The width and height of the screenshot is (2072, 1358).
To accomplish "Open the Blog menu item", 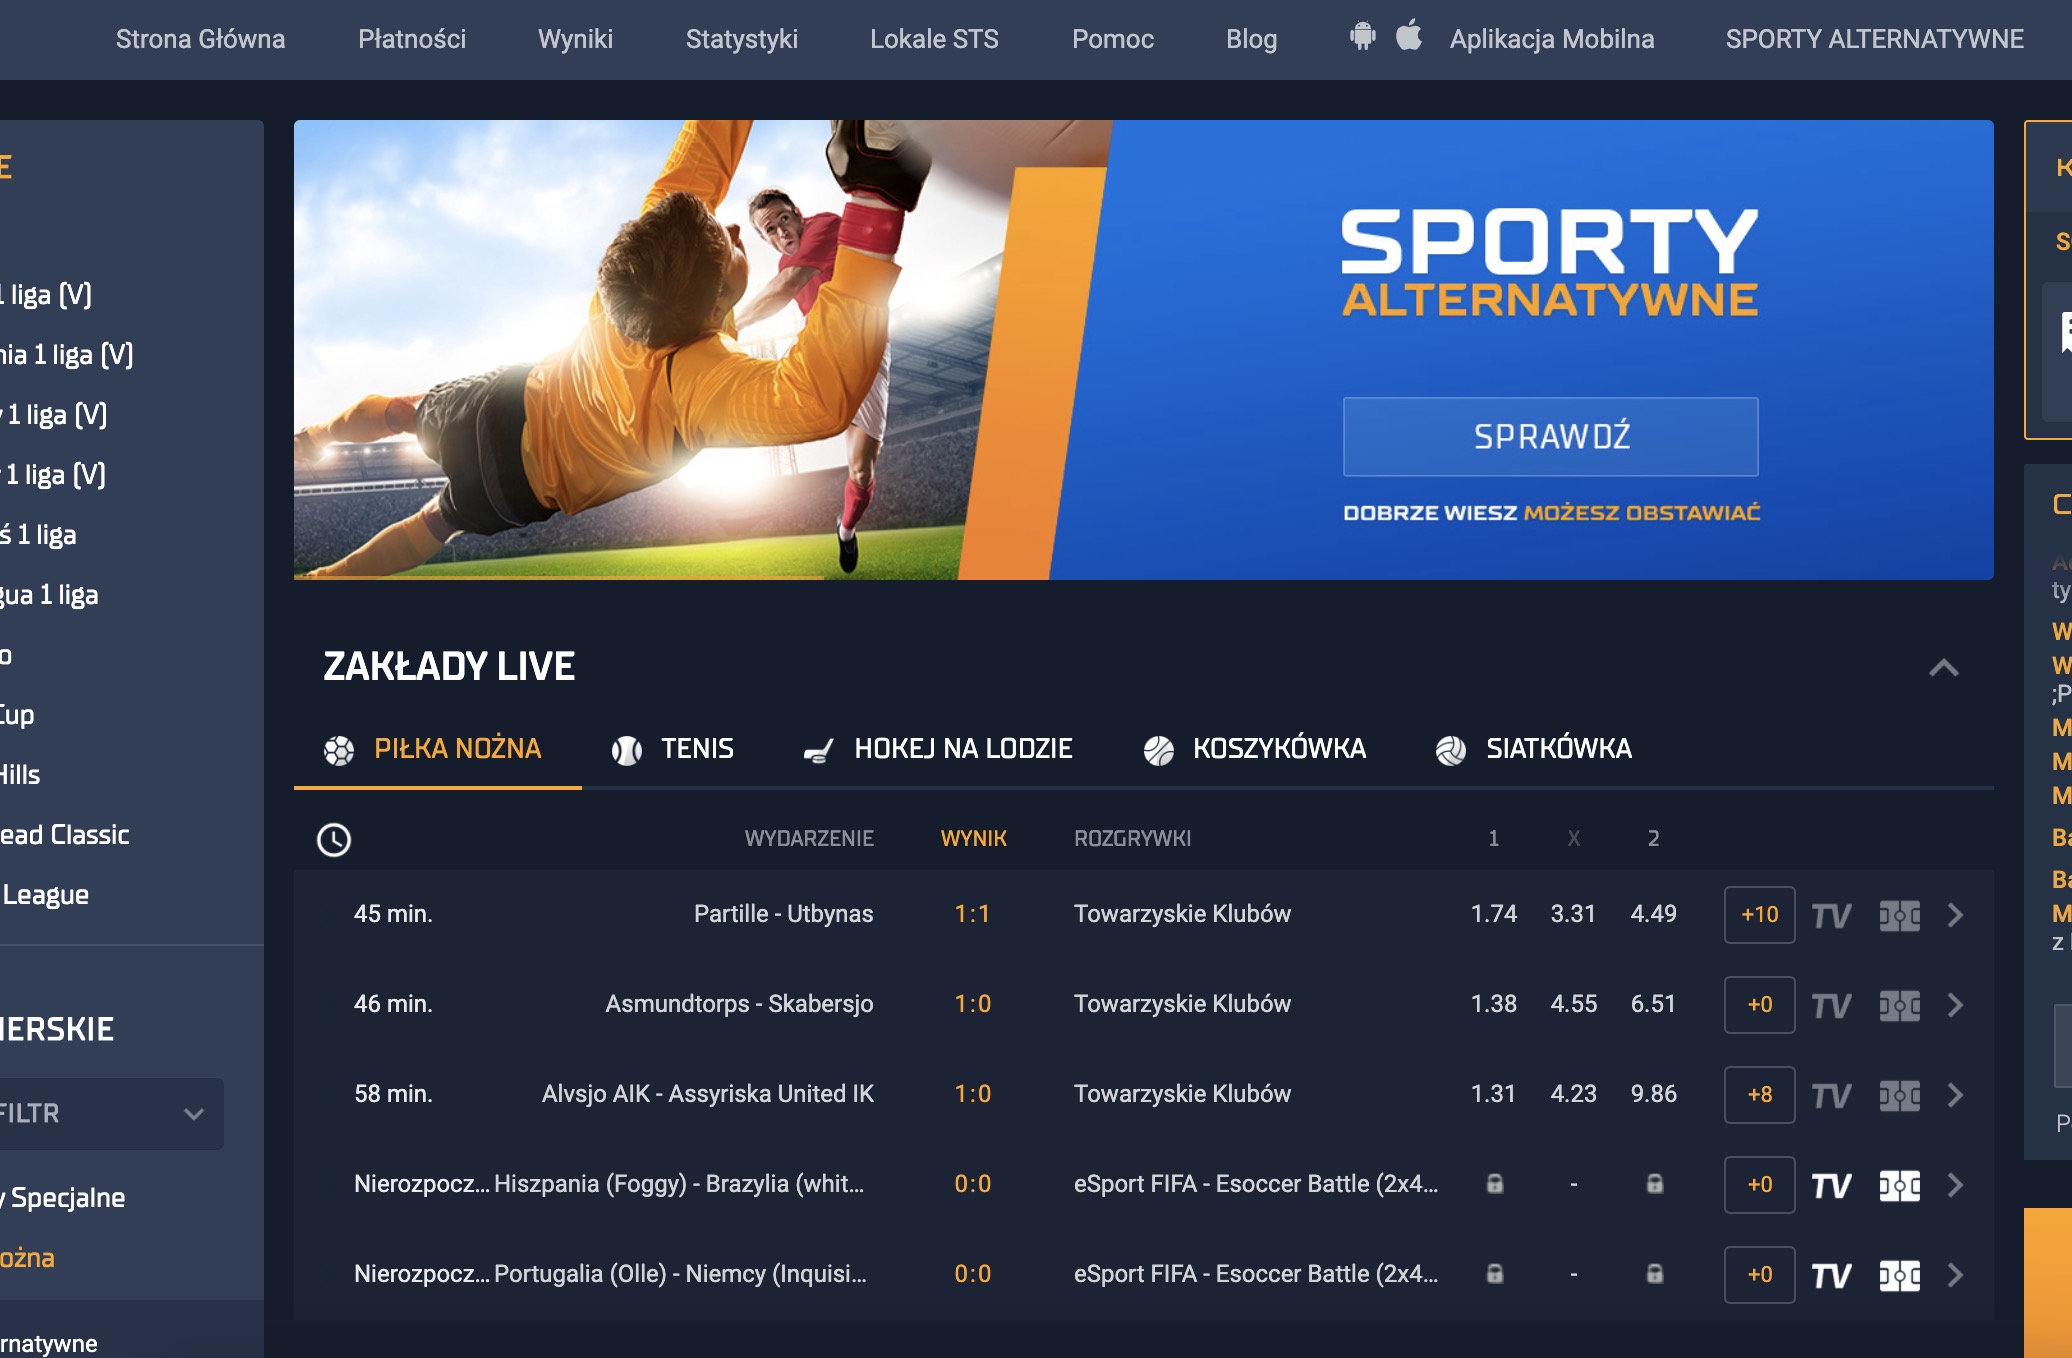I will point(1251,39).
